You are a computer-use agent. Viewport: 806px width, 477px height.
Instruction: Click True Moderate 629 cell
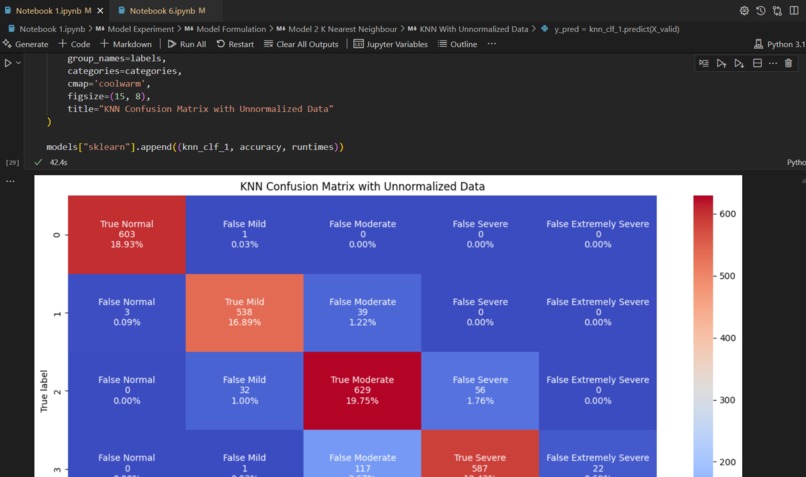click(362, 390)
